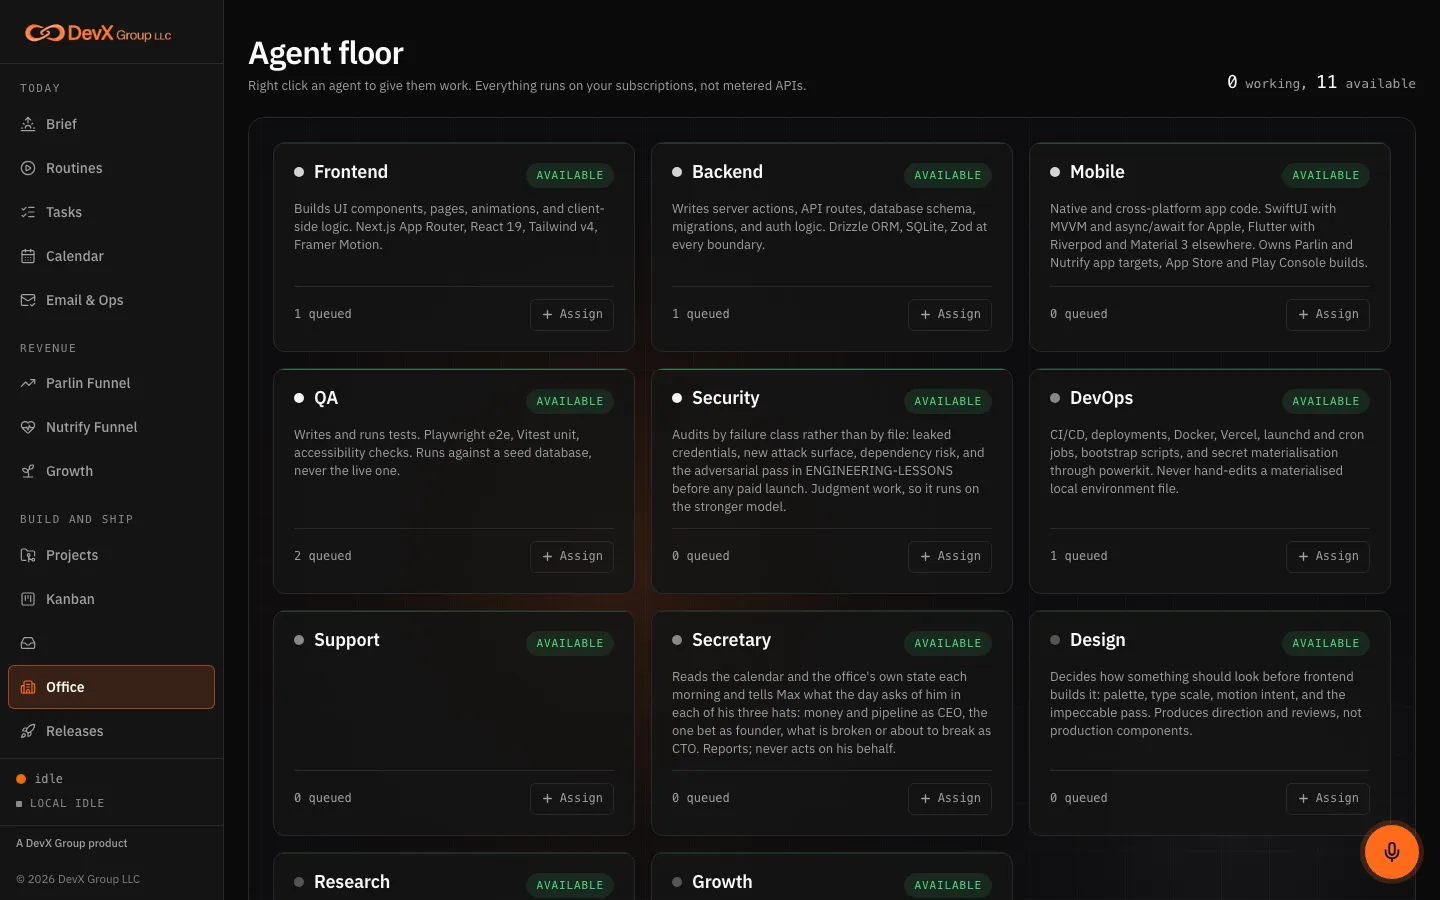Click the orange "idle" status text
1440x900 pixels.
tap(49, 779)
